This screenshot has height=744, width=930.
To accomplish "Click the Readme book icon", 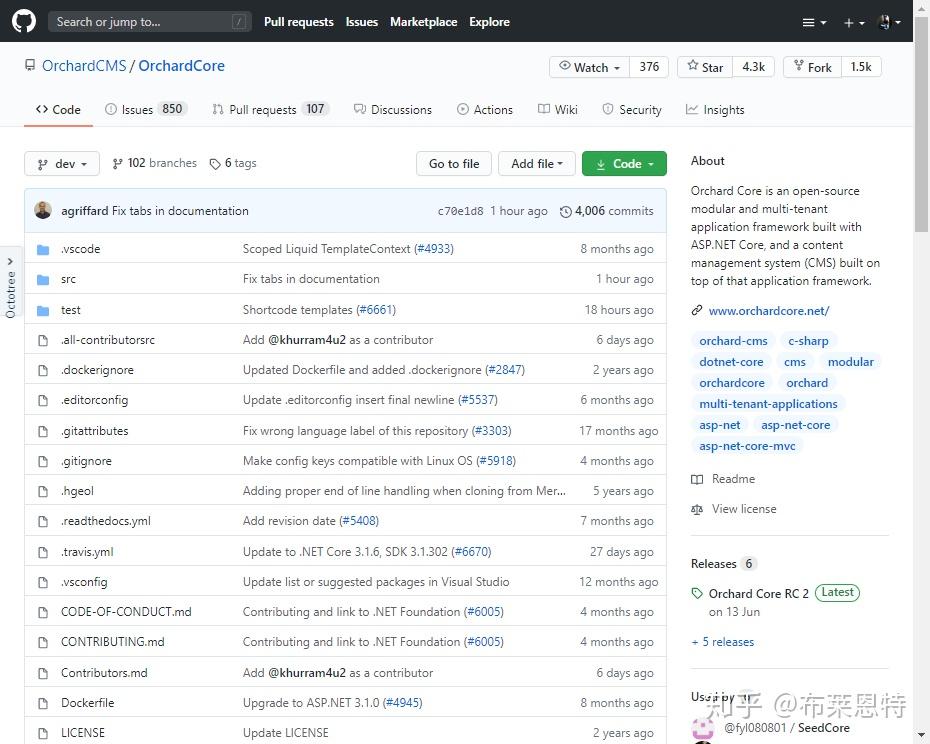I will (697, 479).
